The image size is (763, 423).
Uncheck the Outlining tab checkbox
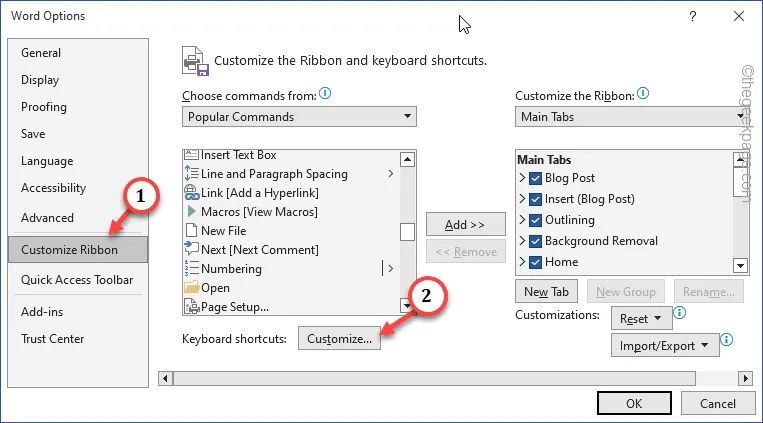click(x=535, y=220)
